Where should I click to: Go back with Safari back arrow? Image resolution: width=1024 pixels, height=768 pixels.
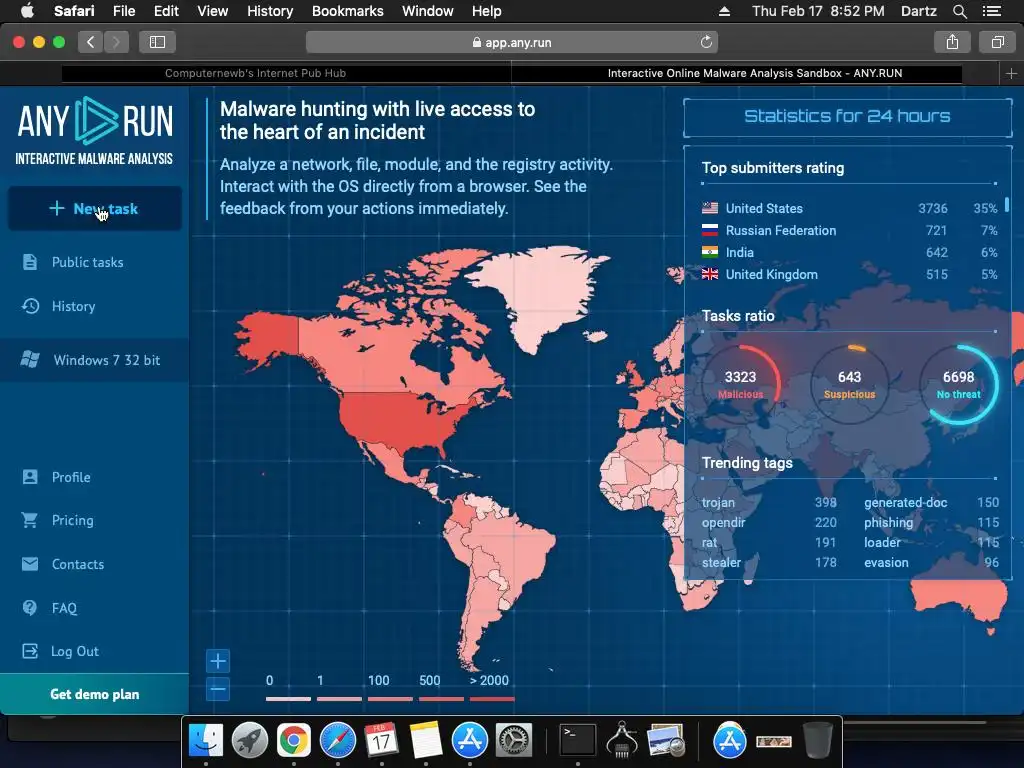click(x=91, y=42)
